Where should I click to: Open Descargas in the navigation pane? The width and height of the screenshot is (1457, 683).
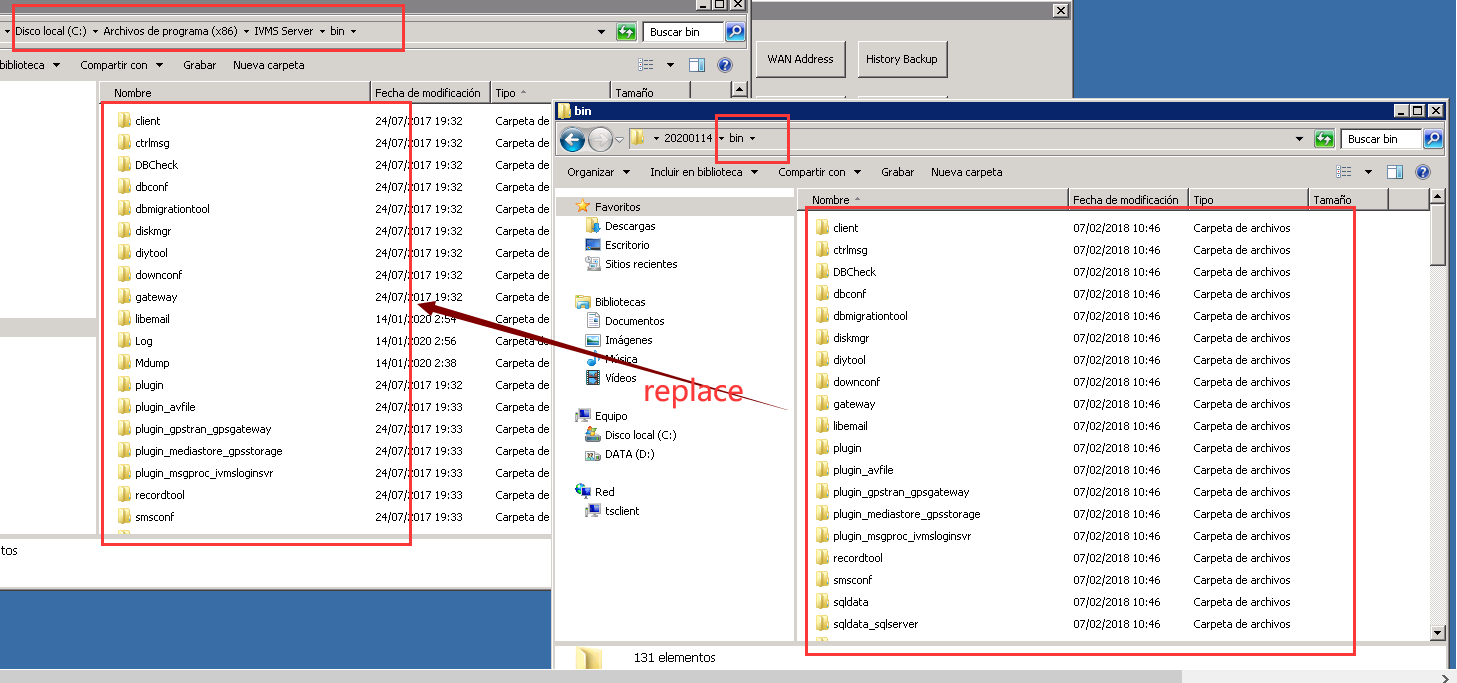click(630, 227)
